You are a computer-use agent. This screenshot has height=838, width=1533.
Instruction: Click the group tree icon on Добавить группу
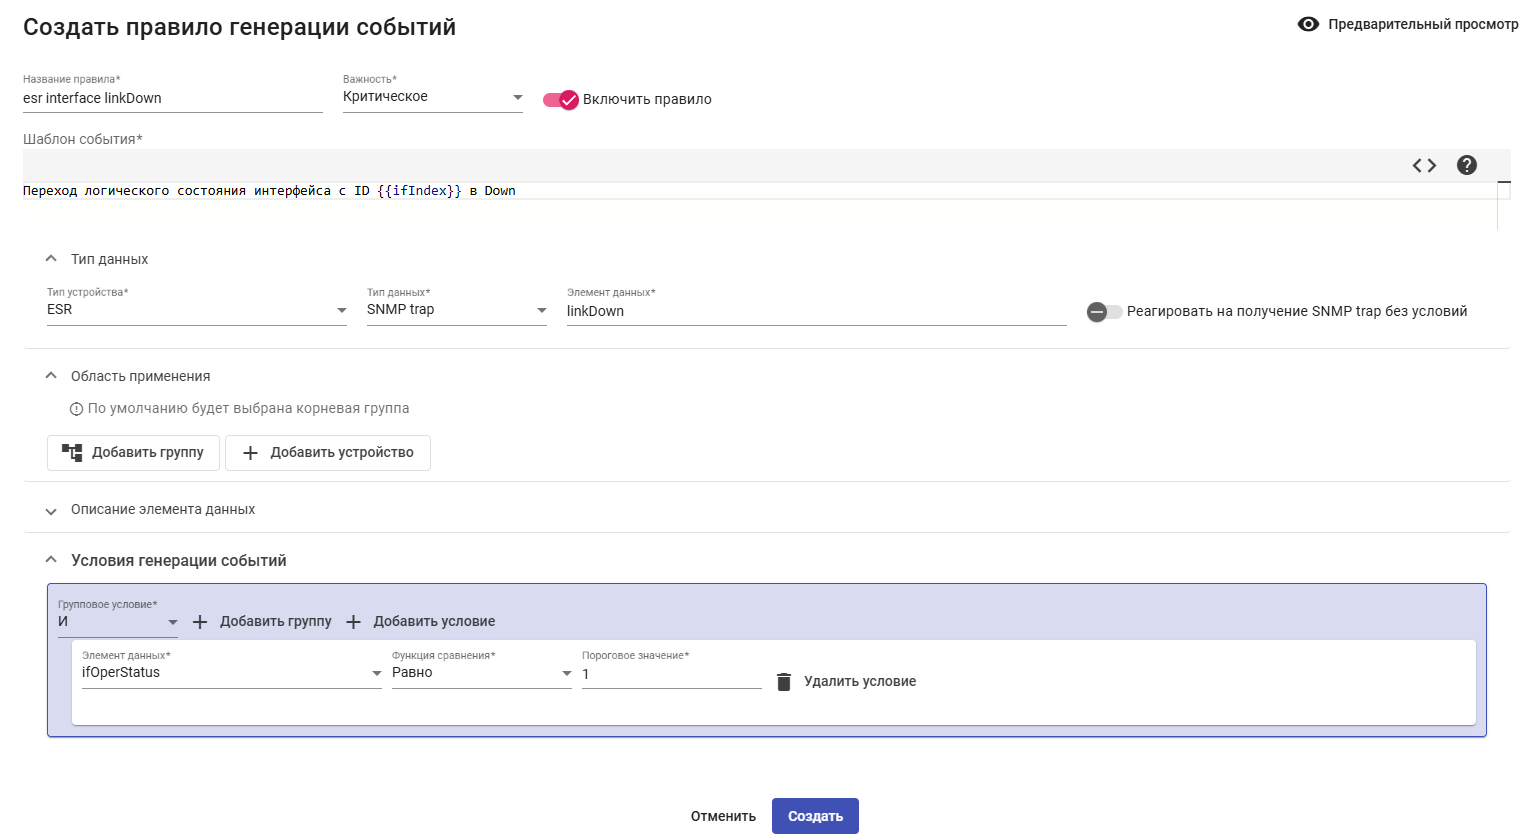[72, 452]
